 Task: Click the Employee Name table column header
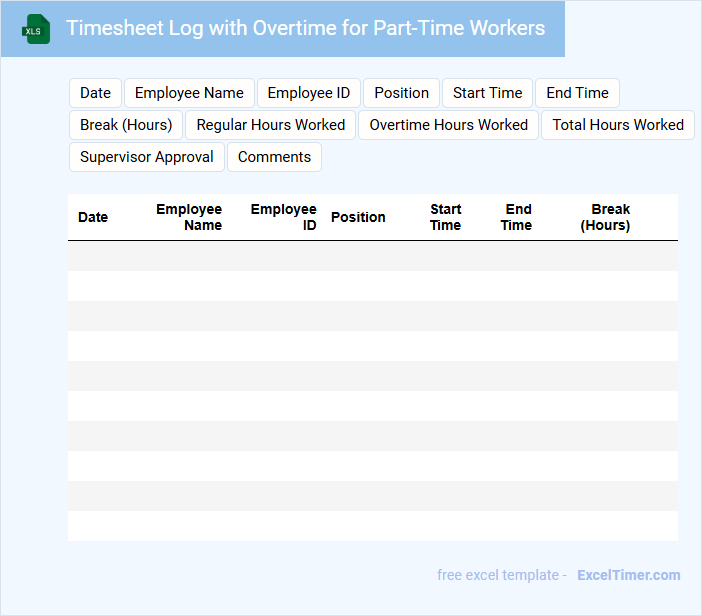coord(189,217)
